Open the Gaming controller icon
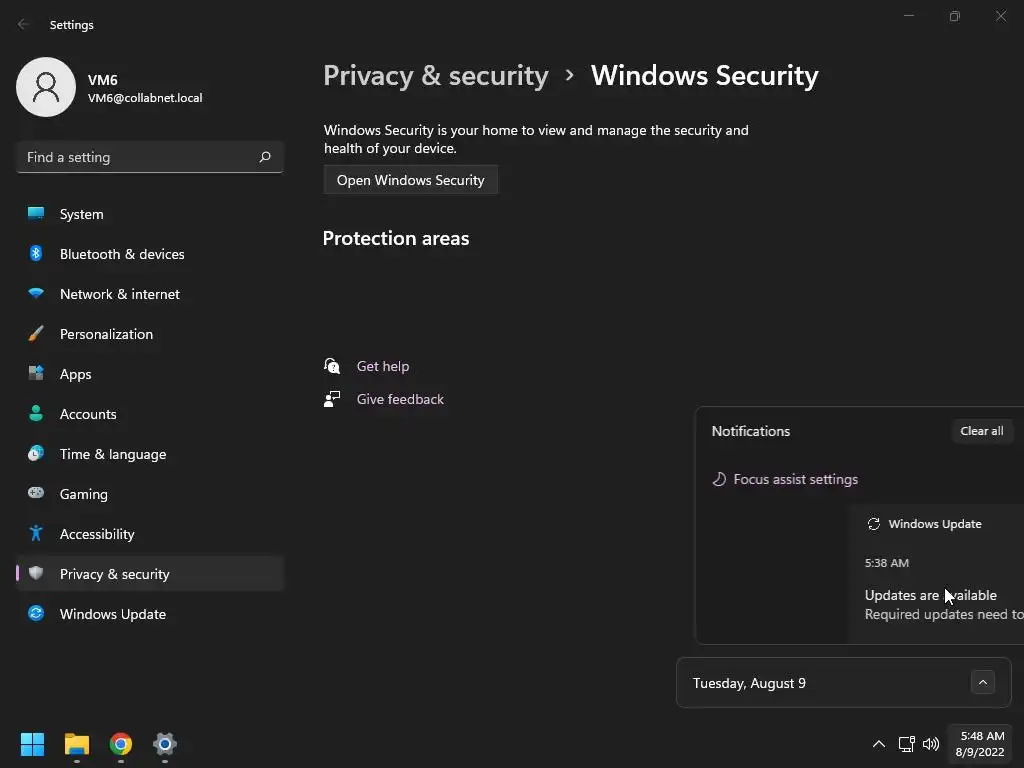The height and width of the screenshot is (768, 1024). pyautogui.click(x=36, y=494)
